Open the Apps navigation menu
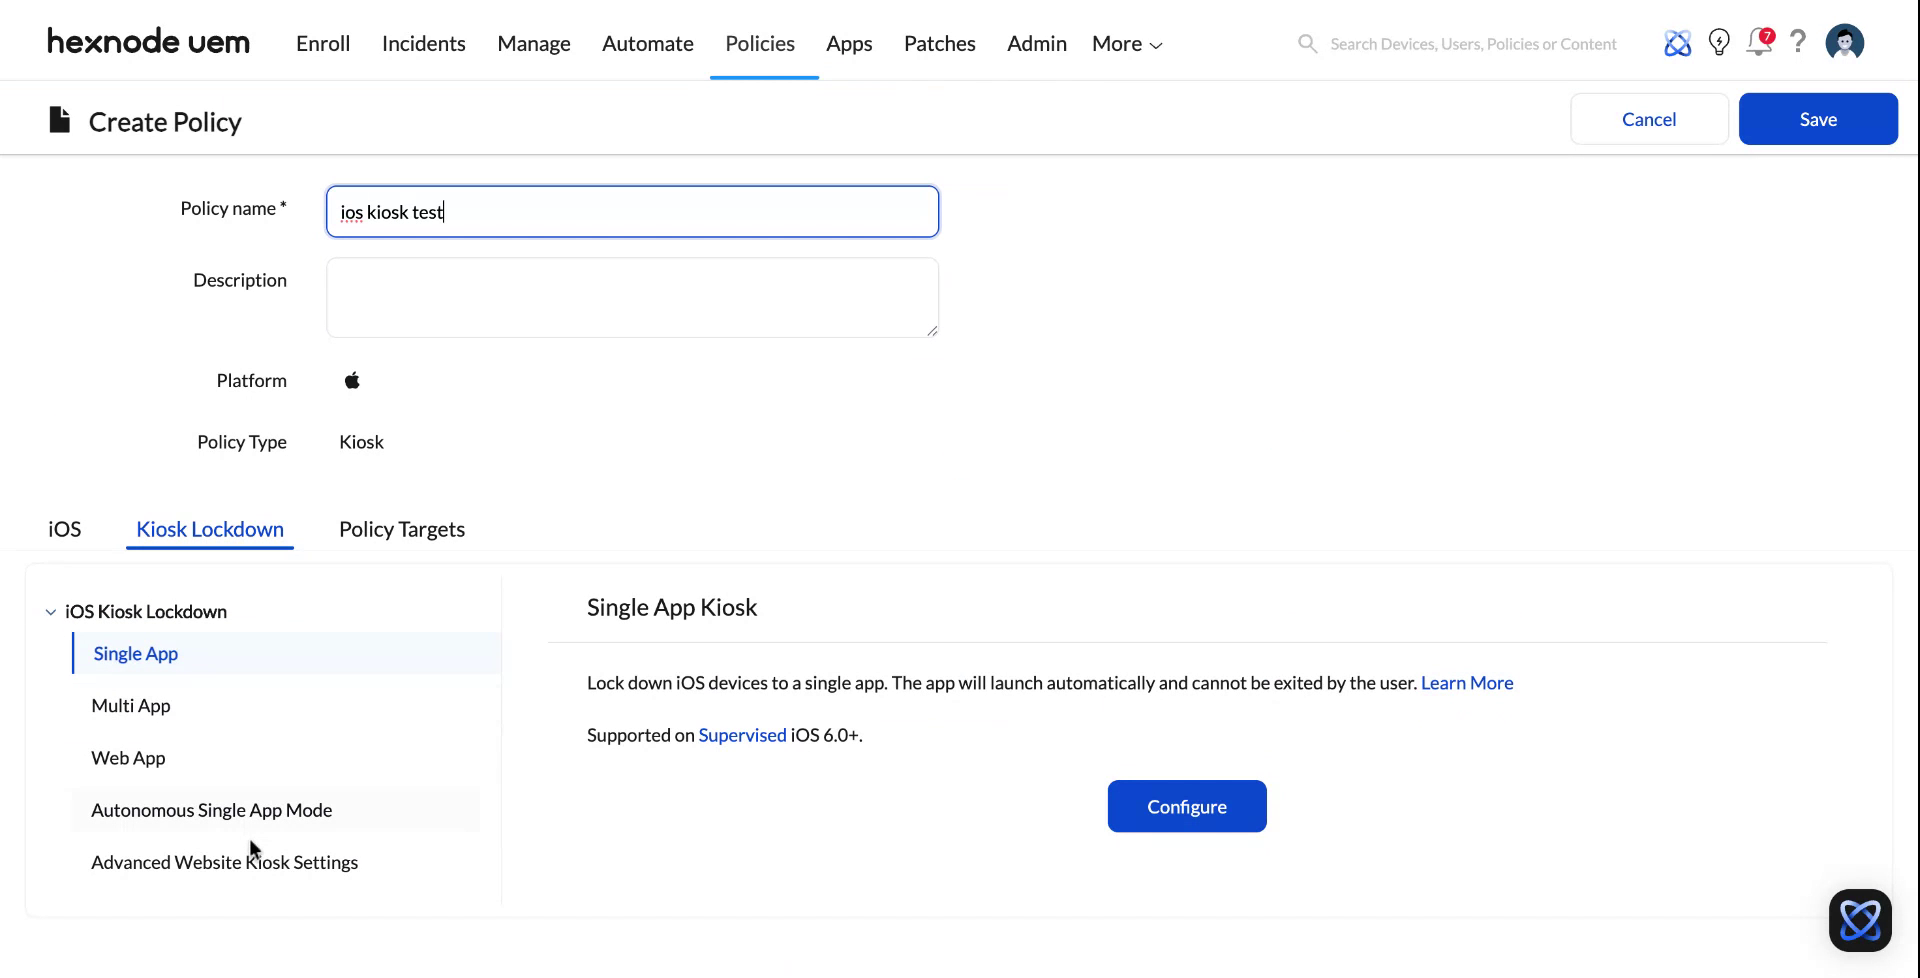 click(x=849, y=43)
